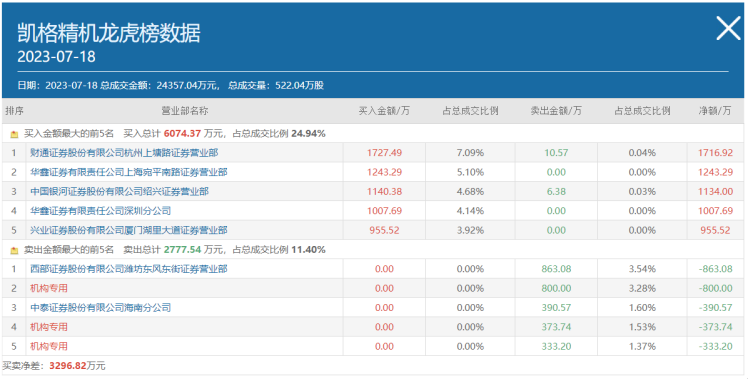Click 机构专用 in sell row 2
The height and width of the screenshot is (380, 748).
point(49,288)
